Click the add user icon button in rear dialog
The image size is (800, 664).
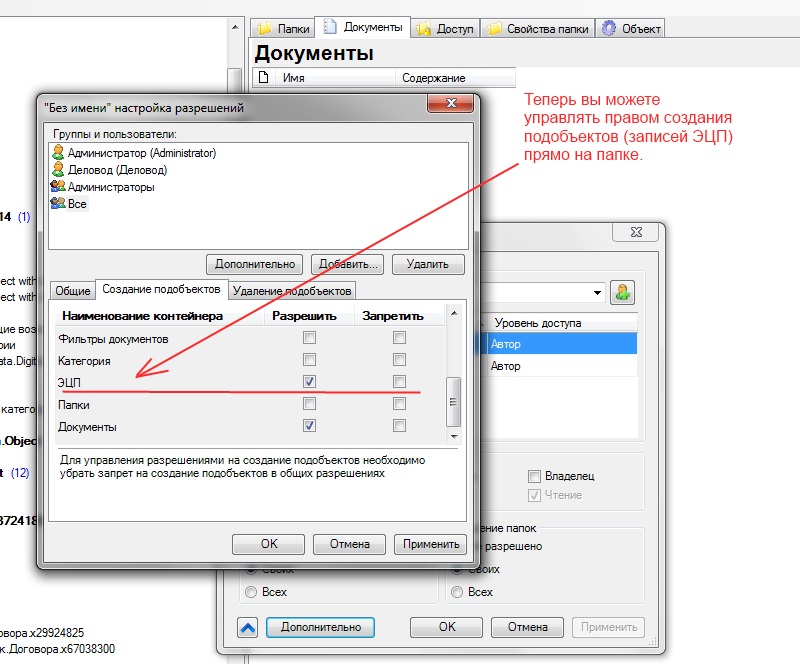point(622,293)
